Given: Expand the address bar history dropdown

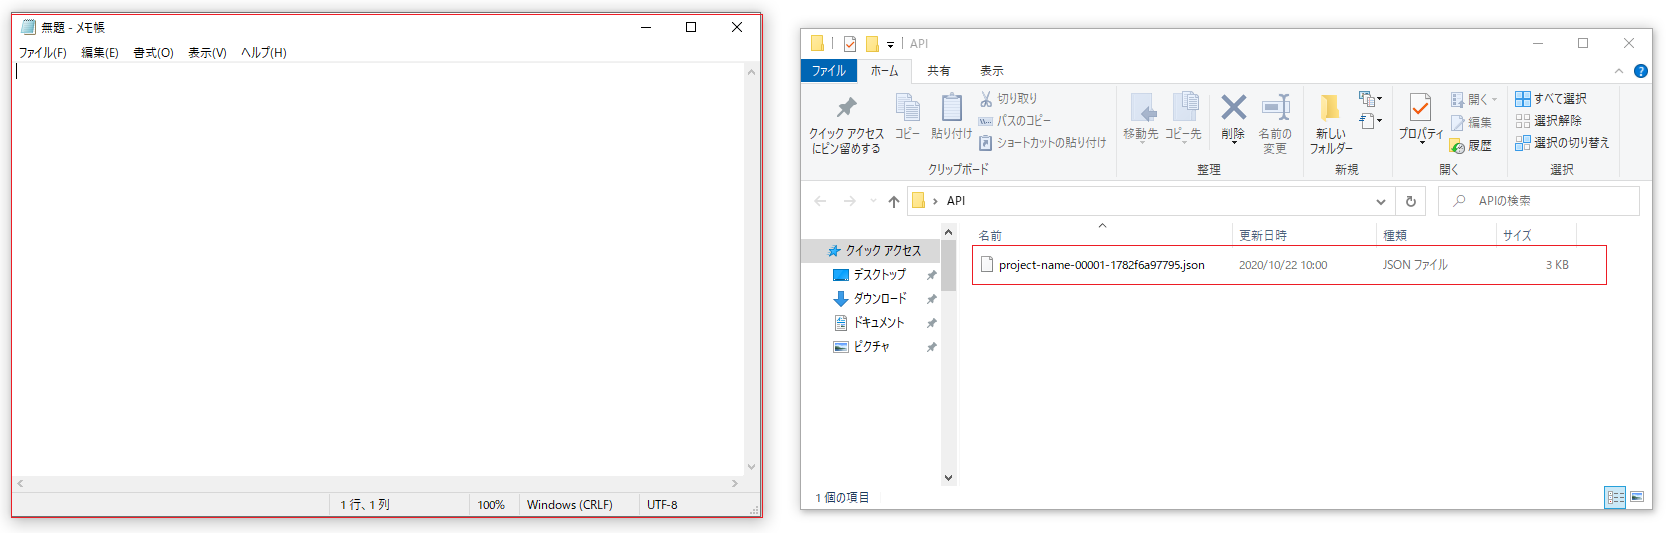Looking at the screenshot, I should pos(1381,201).
